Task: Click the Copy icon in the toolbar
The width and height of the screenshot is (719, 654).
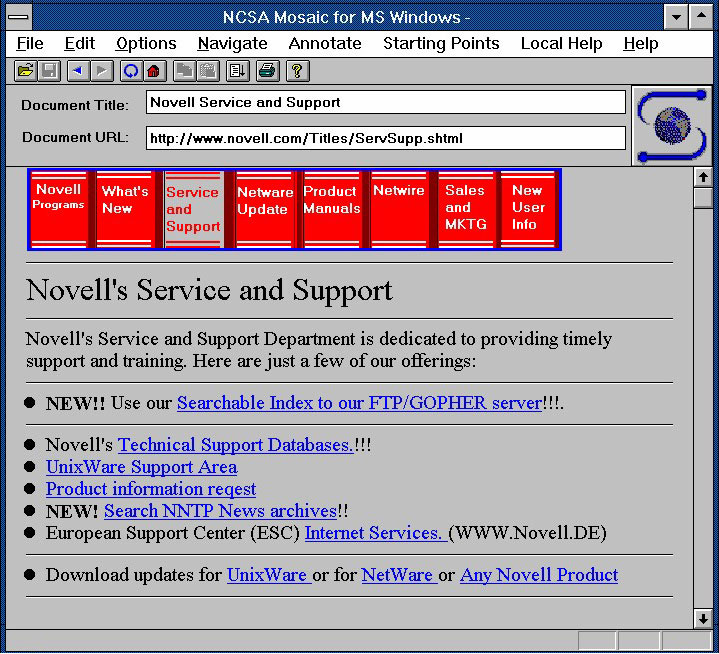Action: [184, 71]
